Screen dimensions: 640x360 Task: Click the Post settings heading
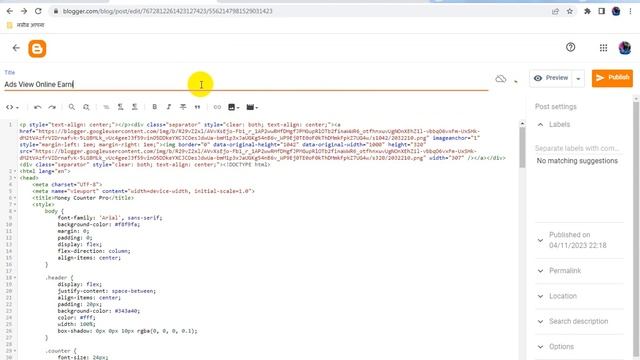[x=556, y=107]
